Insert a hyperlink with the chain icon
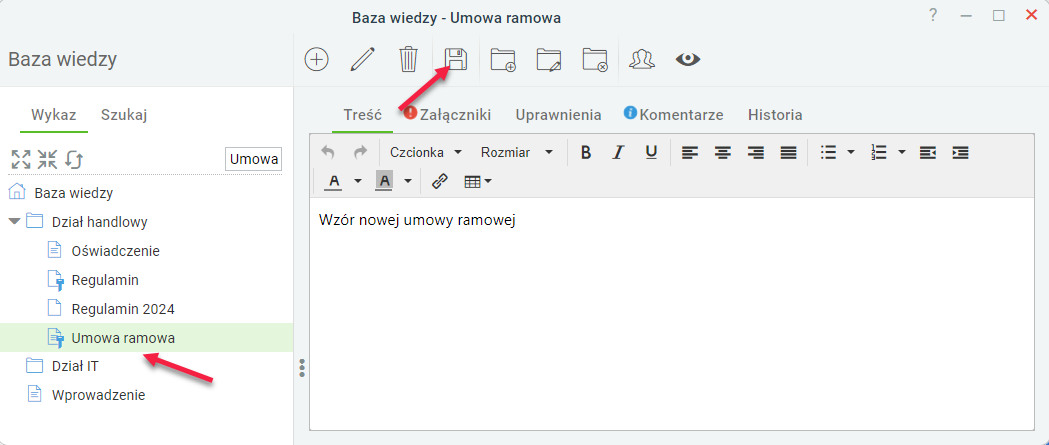 pos(439,181)
